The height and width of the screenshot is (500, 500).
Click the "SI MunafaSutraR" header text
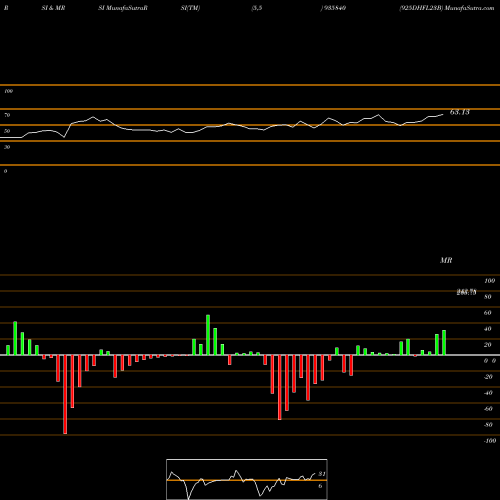[123, 8]
